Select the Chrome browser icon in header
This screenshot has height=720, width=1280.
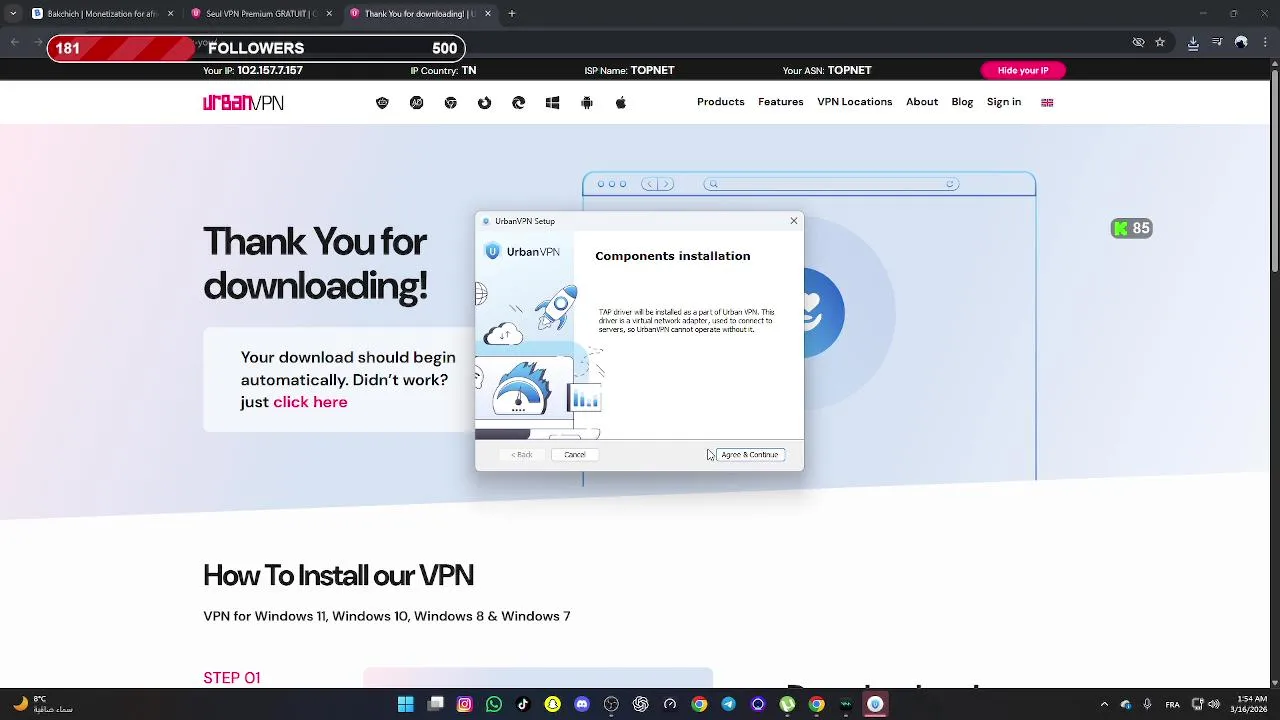tap(451, 103)
